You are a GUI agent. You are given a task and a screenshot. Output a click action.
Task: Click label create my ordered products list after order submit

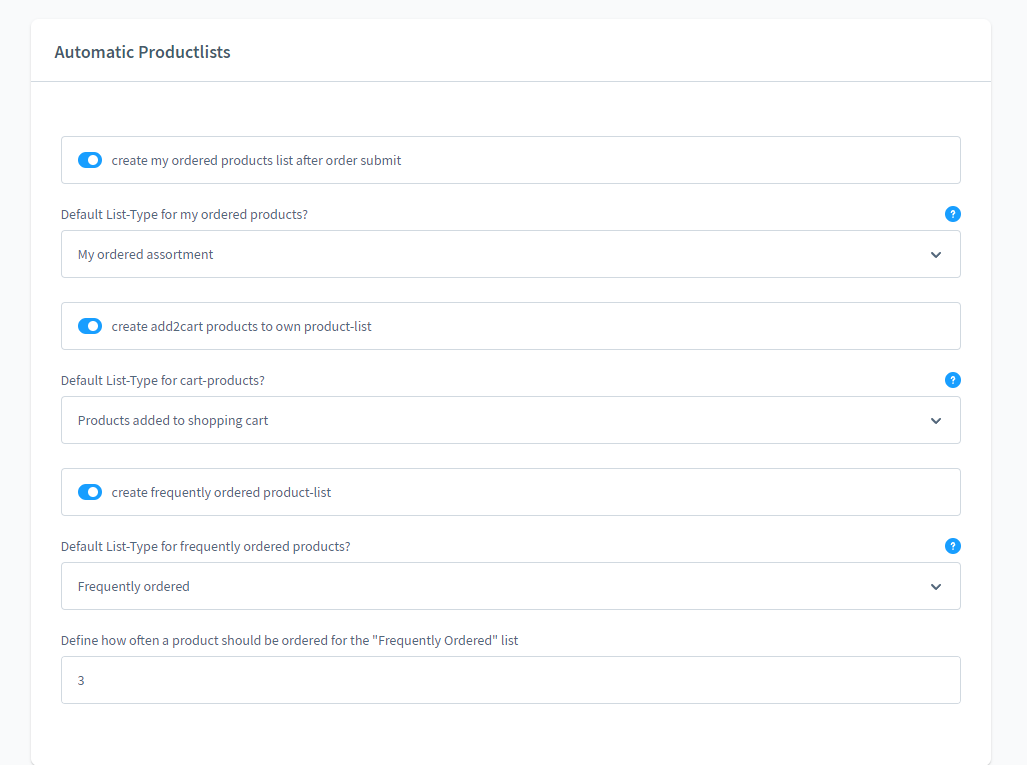[x=256, y=160]
